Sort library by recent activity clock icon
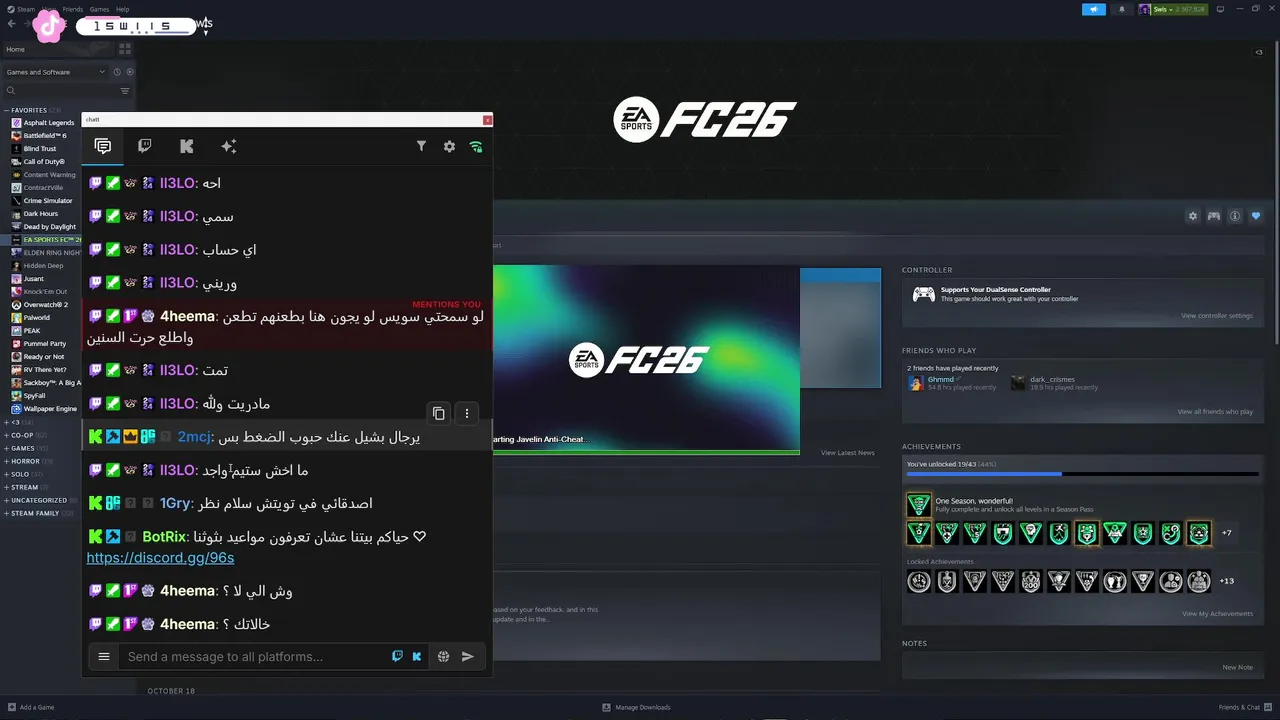This screenshot has height=720, width=1280. pyautogui.click(x=117, y=72)
